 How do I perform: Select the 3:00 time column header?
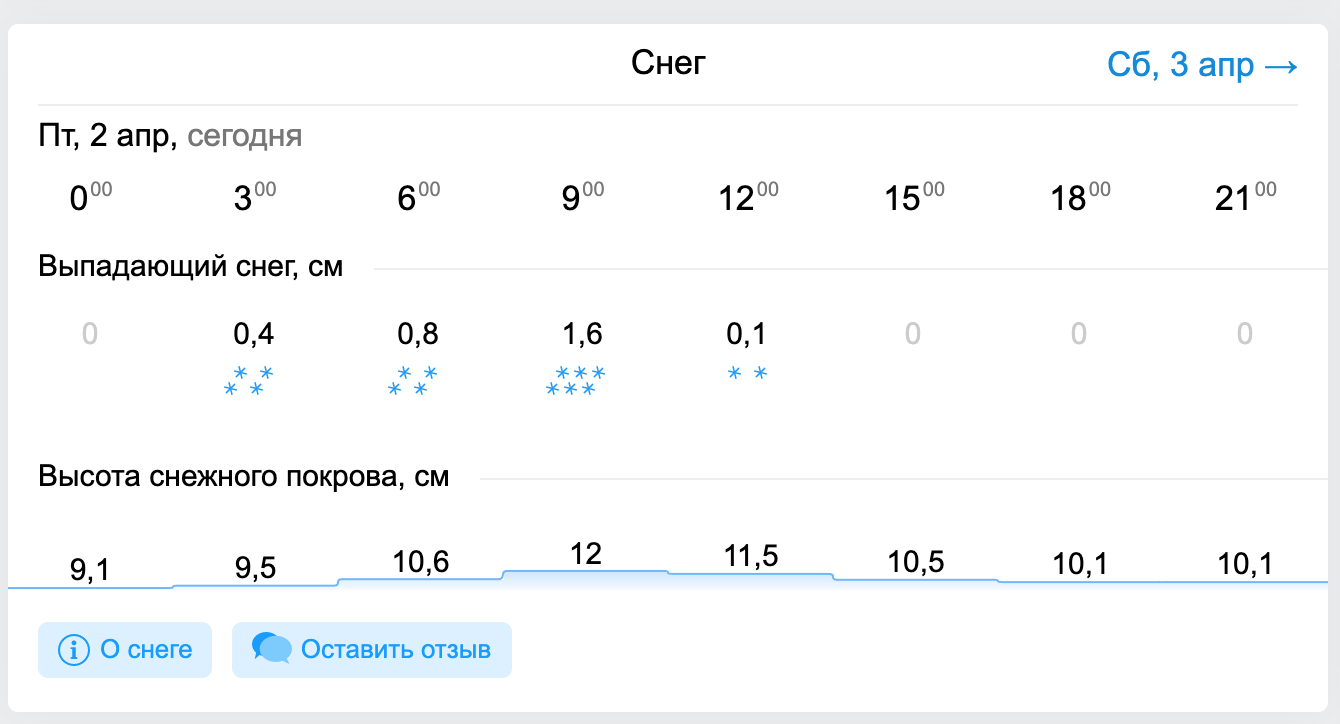pos(254,198)
